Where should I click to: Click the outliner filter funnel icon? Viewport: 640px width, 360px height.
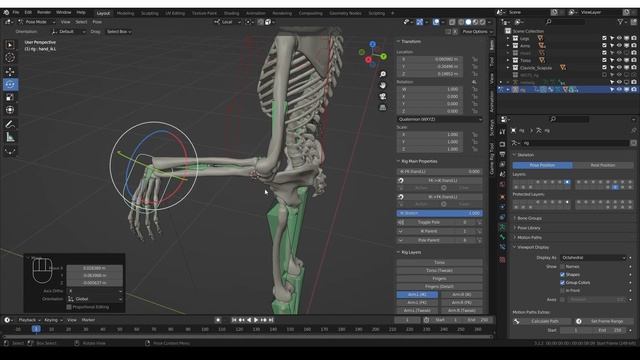(621, 22)
